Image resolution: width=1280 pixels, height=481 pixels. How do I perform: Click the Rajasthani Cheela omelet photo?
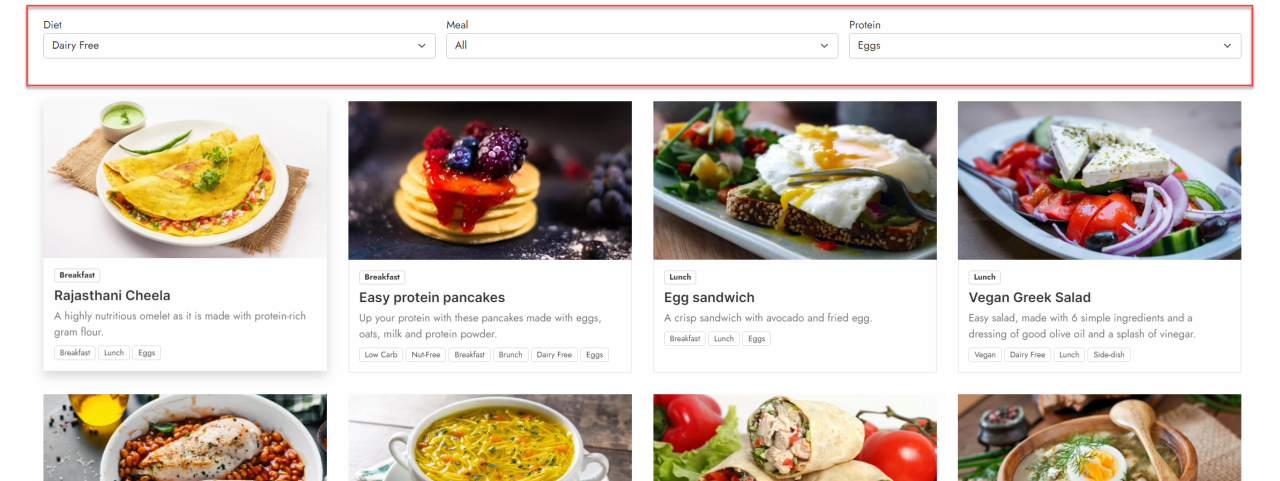pos(185,180)
